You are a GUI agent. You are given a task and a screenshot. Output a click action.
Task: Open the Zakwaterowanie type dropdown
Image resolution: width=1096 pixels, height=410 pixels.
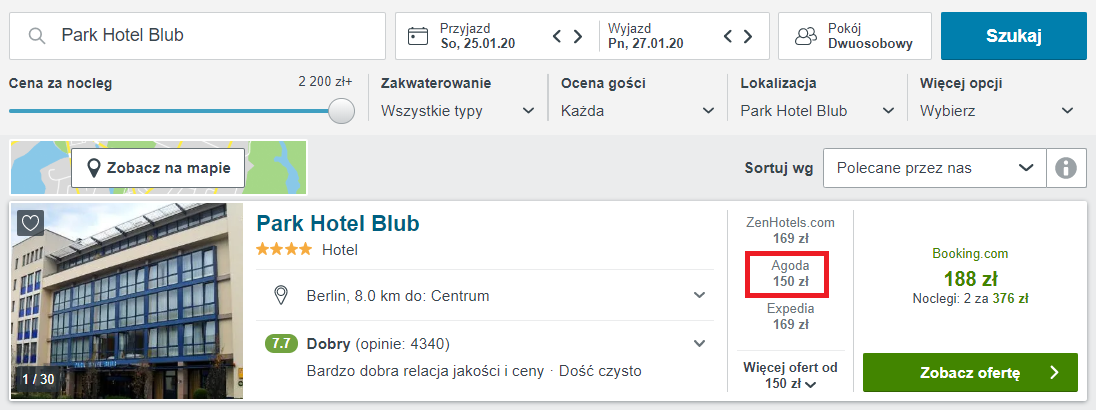pyautogui.click(x=459, y=110)
